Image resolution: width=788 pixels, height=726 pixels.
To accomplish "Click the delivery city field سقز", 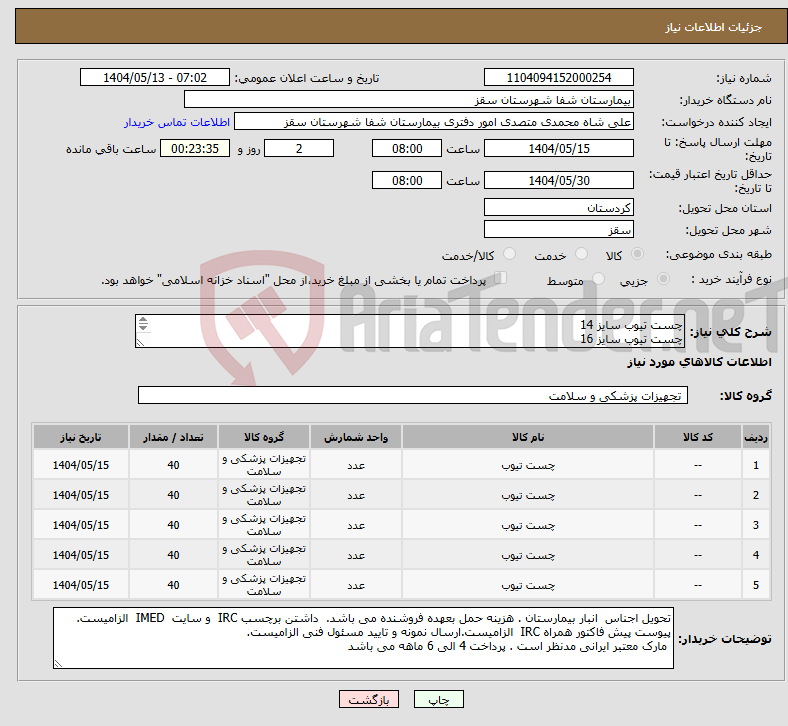I will [x=558, y=230].
